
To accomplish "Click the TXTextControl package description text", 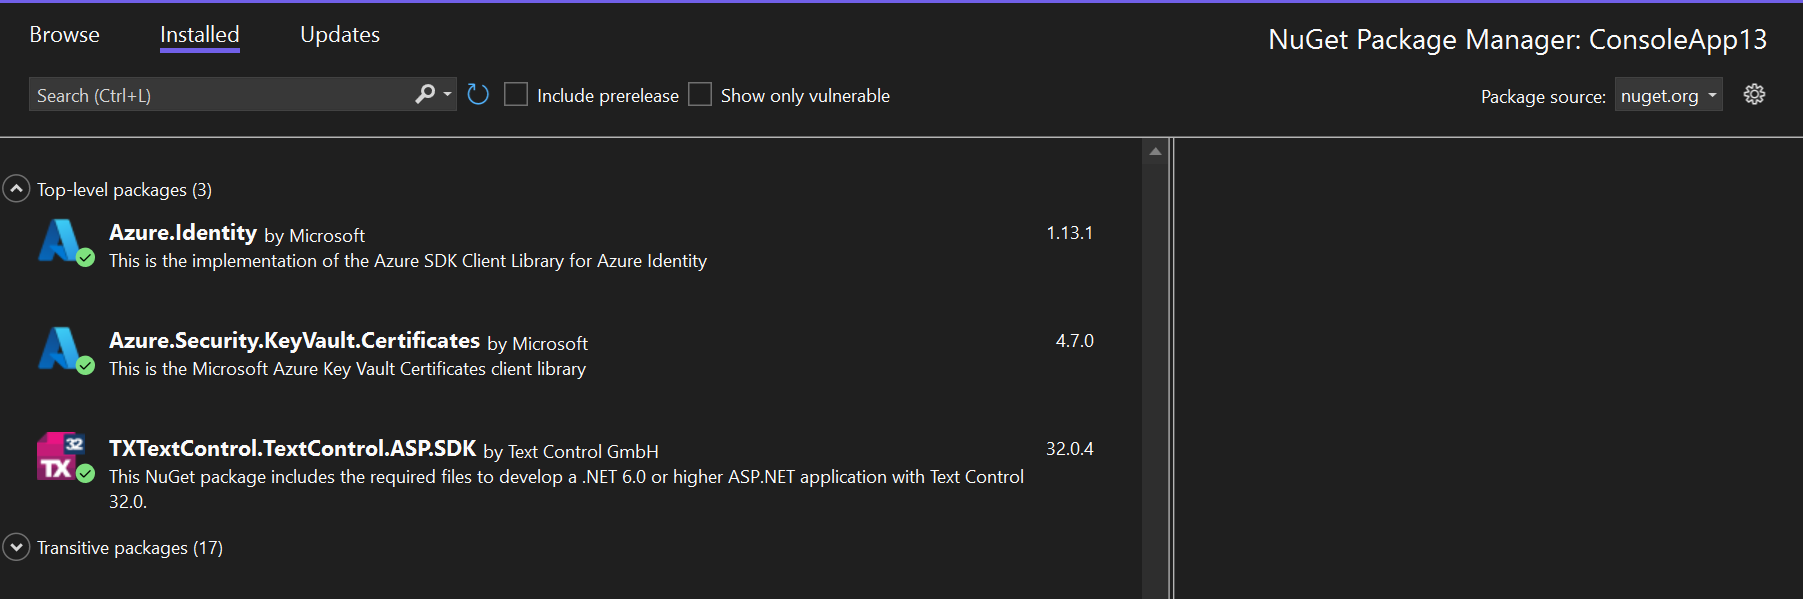I will (x=566, y=489).
